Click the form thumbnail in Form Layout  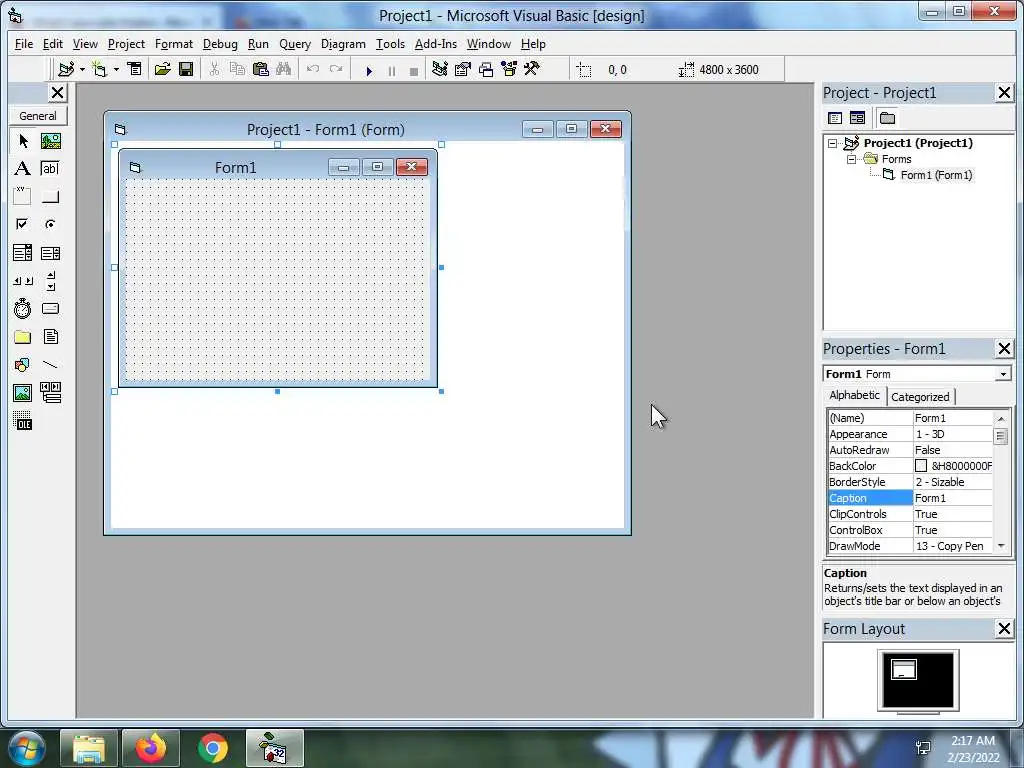click(x=904, y=669)
